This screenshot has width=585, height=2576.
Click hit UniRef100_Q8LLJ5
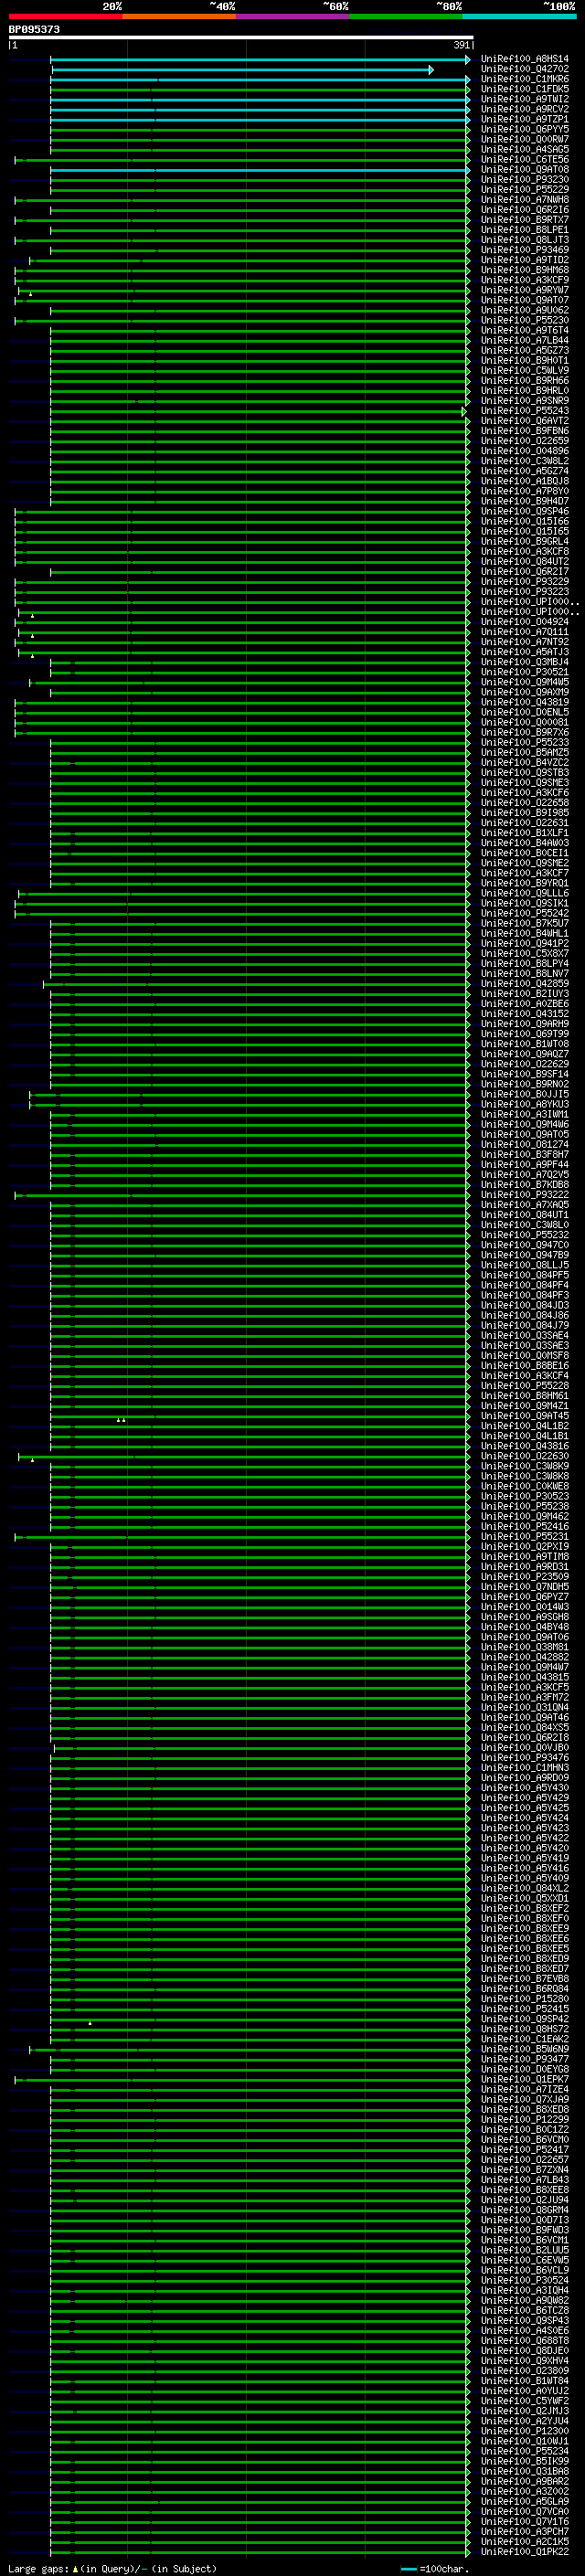click(524, 1265)
